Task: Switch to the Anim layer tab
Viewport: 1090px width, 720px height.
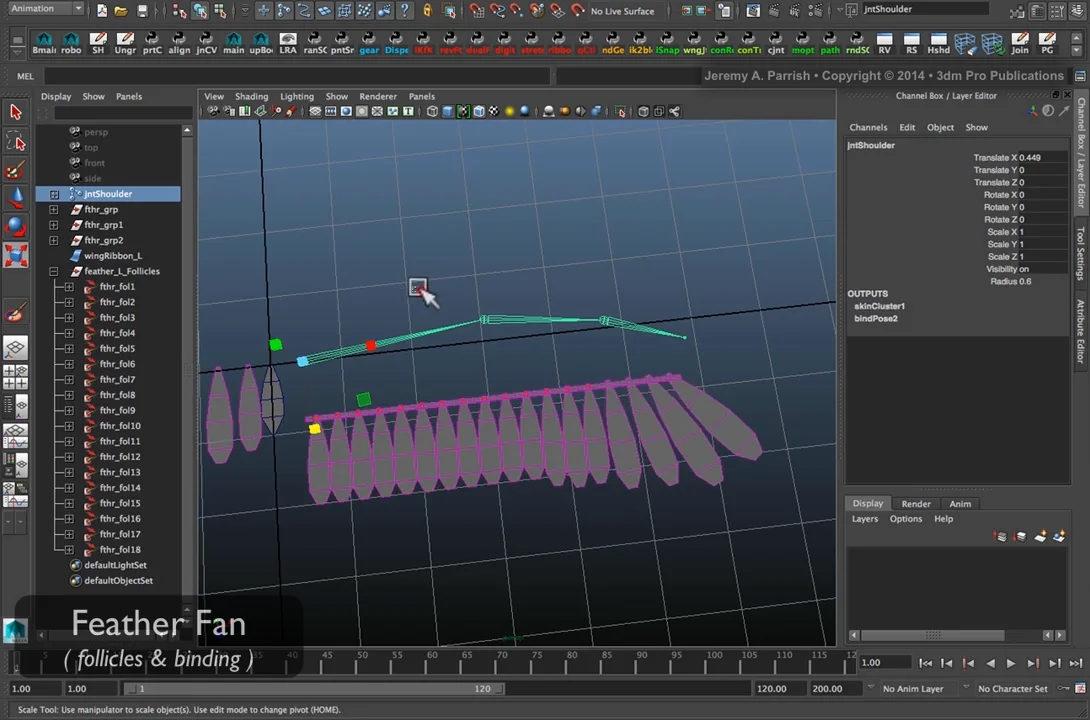Action: click(960, 504)
